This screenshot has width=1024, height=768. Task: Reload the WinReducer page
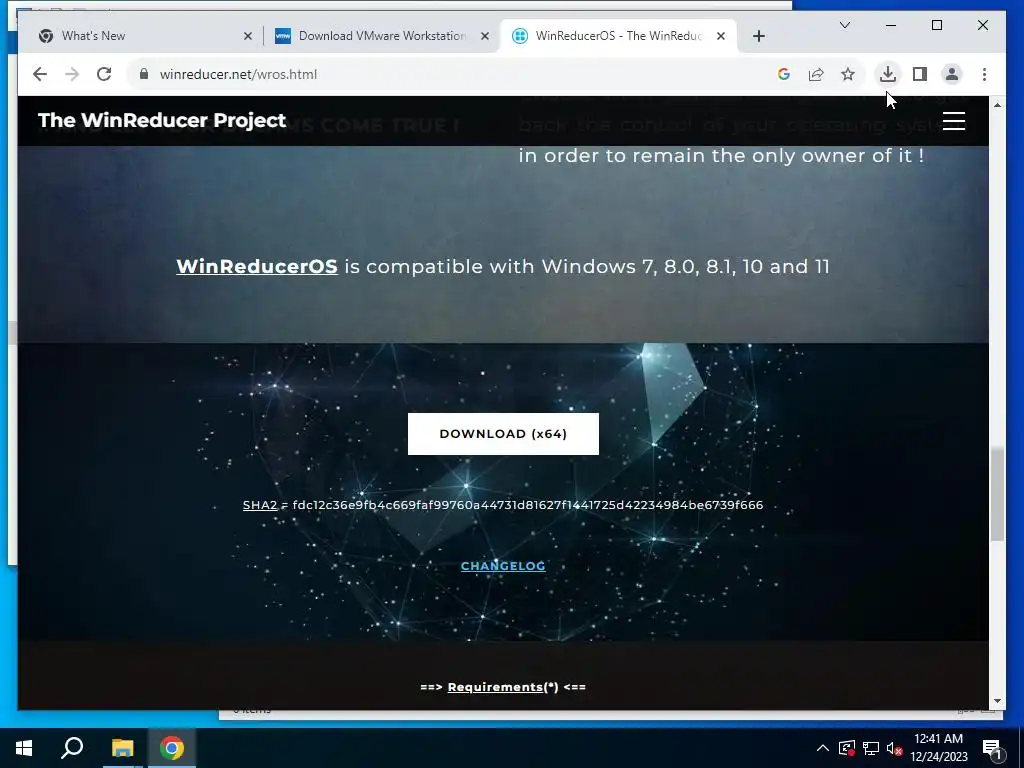(x=104, y=74)
